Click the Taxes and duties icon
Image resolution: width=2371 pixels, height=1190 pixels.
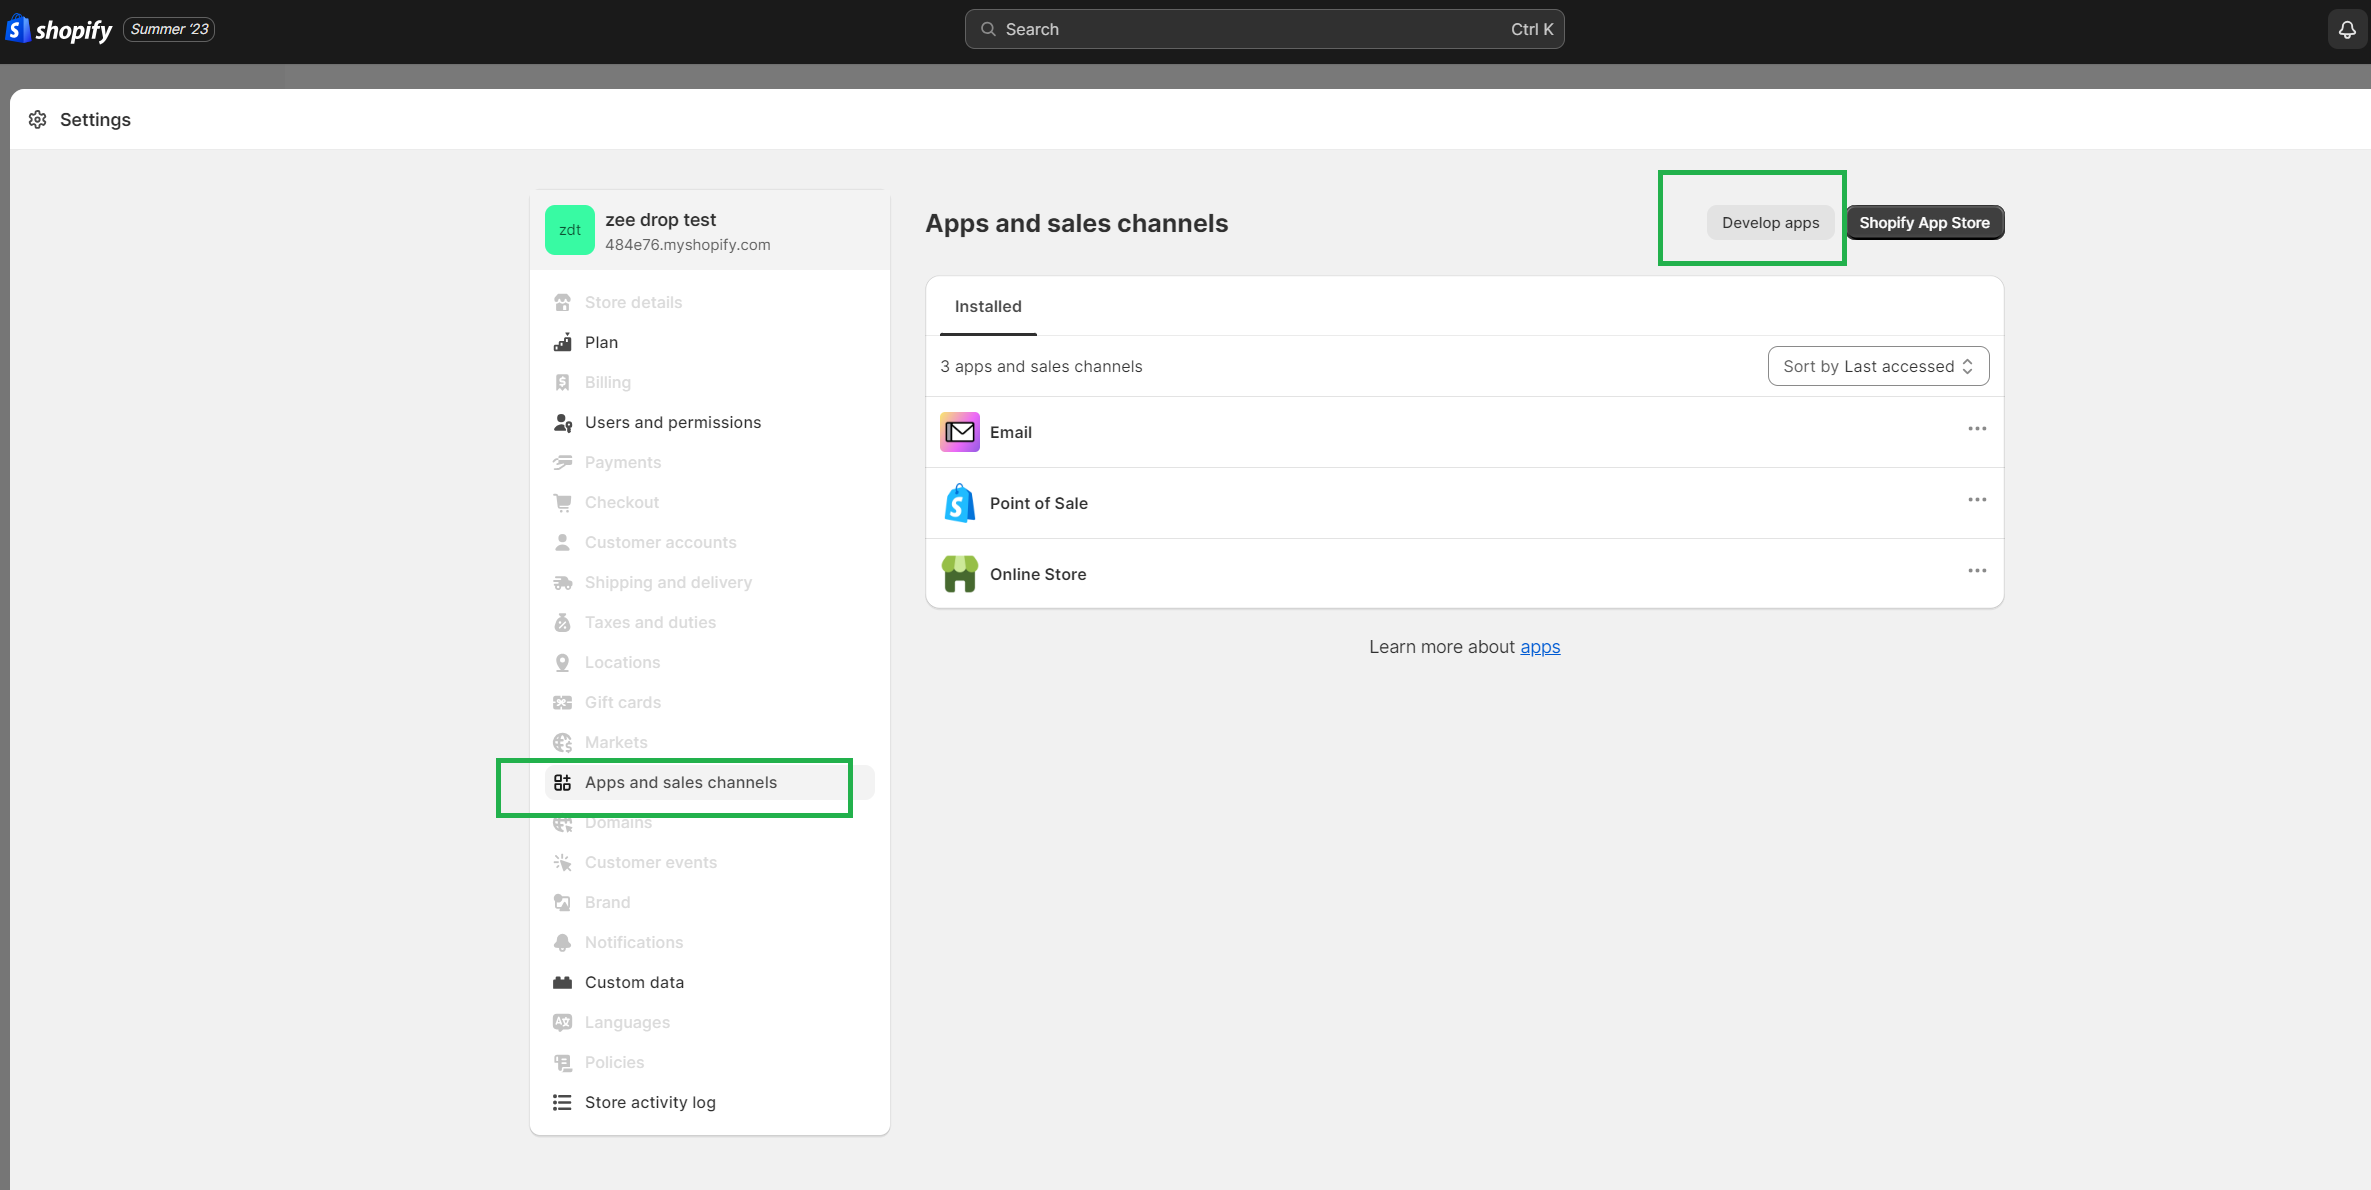[x=563, y=623]
